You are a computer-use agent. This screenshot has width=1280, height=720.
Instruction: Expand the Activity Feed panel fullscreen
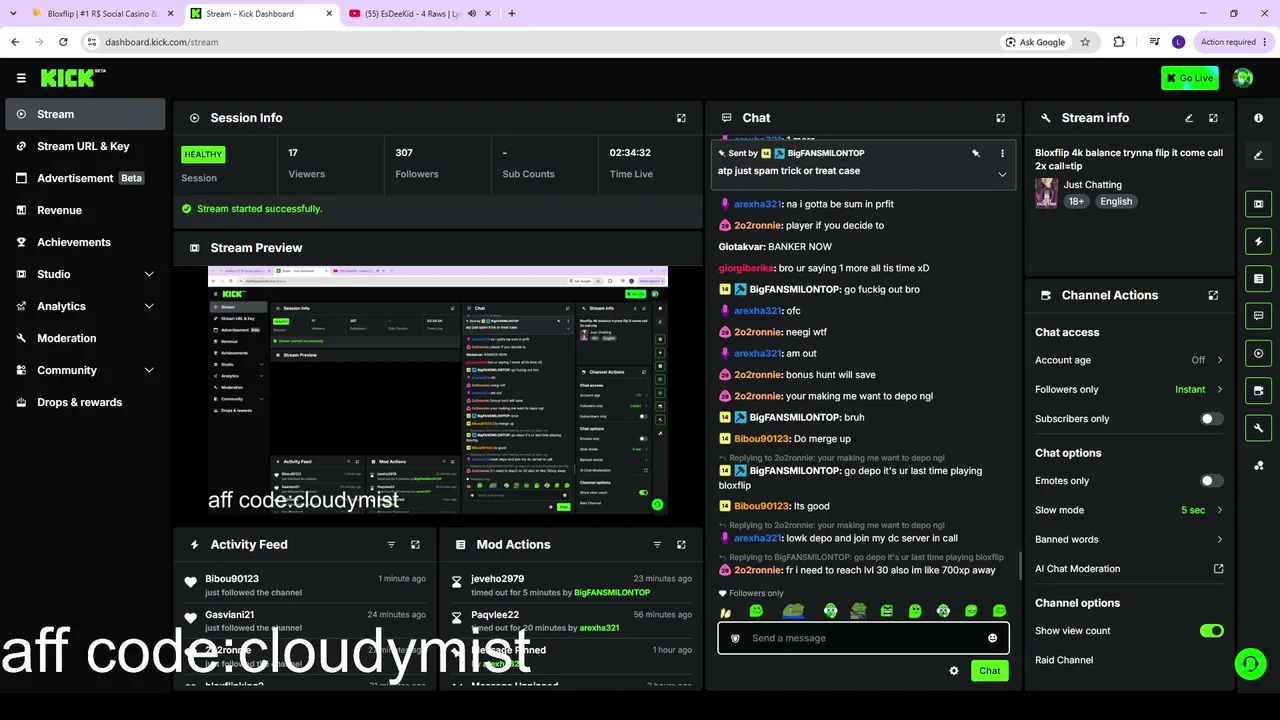[415, 545]
